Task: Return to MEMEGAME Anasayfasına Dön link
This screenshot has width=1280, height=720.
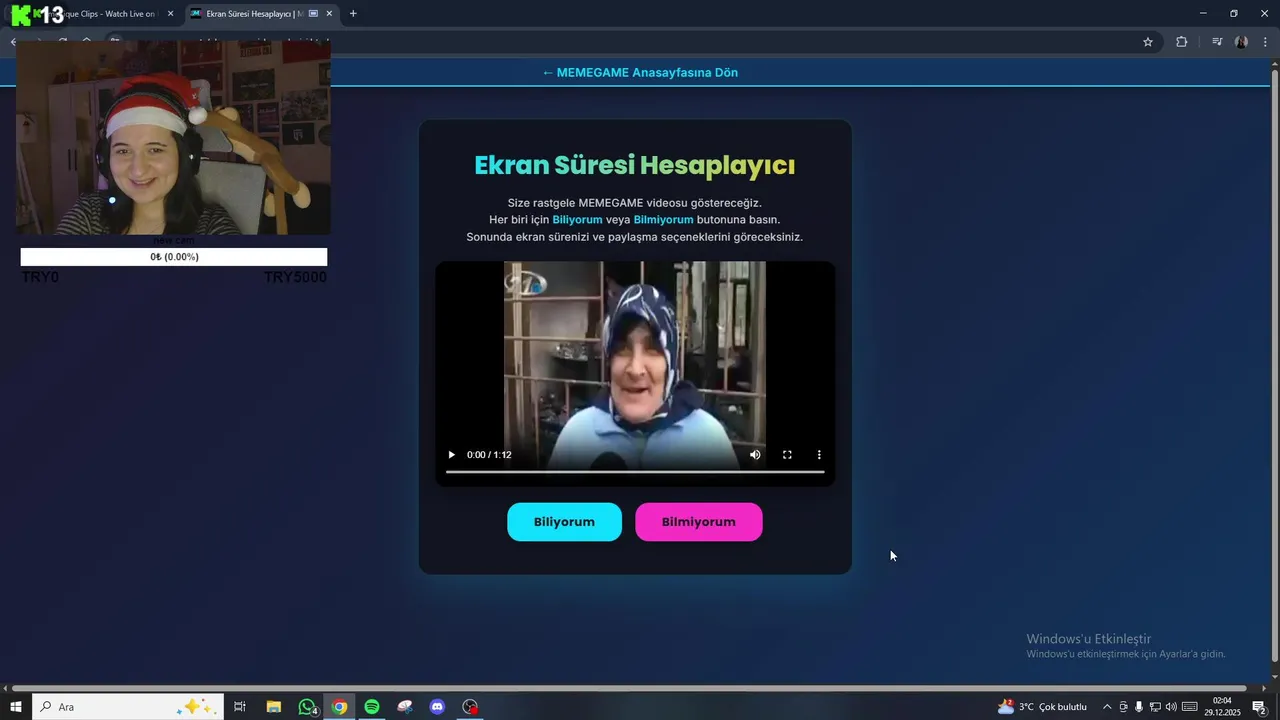Action: pyautogui.click(x=640, y=73)
